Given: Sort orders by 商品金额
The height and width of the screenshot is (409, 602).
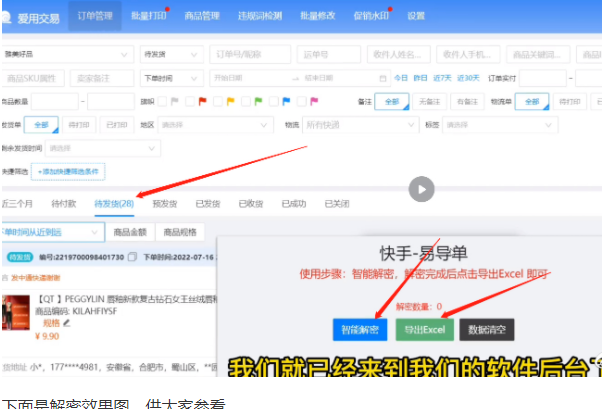Looking at the screenshot, I should coord(130,232).
